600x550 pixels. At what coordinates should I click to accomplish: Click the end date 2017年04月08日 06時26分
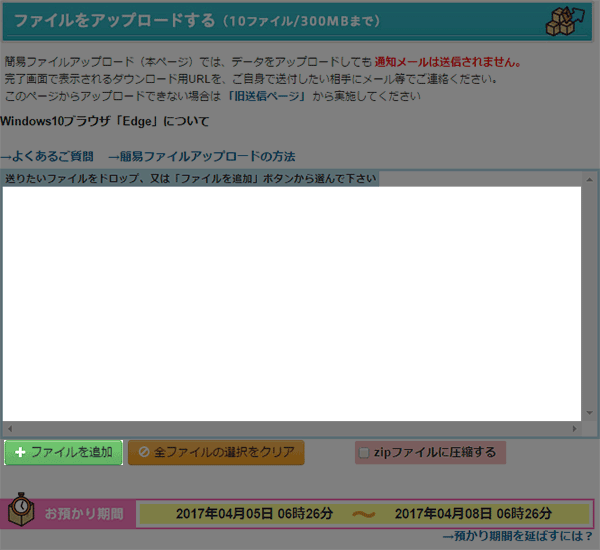click(473, 514)
